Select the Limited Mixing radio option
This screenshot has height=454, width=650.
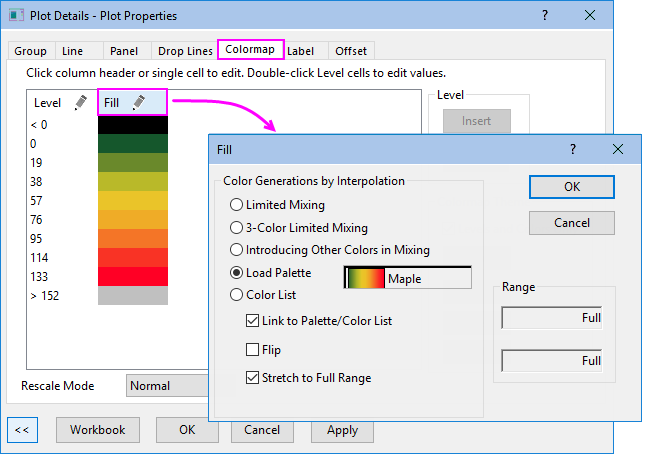point(236,205)
